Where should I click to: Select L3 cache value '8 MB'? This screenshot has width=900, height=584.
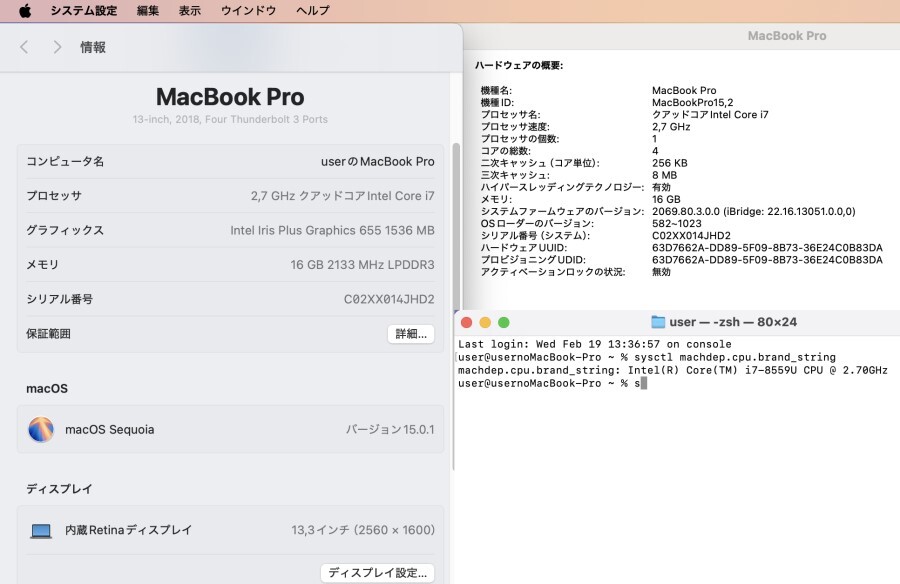point(664,175)
